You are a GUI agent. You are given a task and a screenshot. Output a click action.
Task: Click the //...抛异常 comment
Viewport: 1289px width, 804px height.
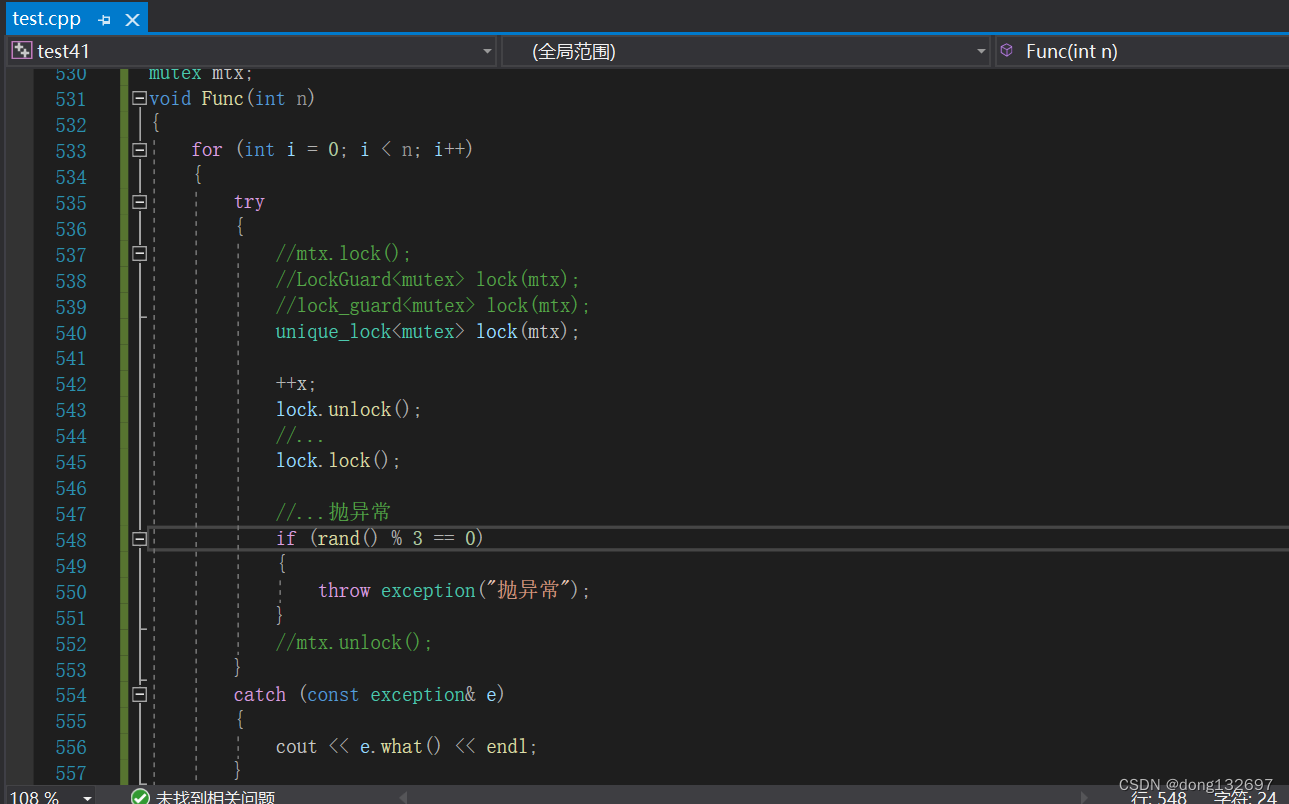pyautogui.click(x=333, y=512)
